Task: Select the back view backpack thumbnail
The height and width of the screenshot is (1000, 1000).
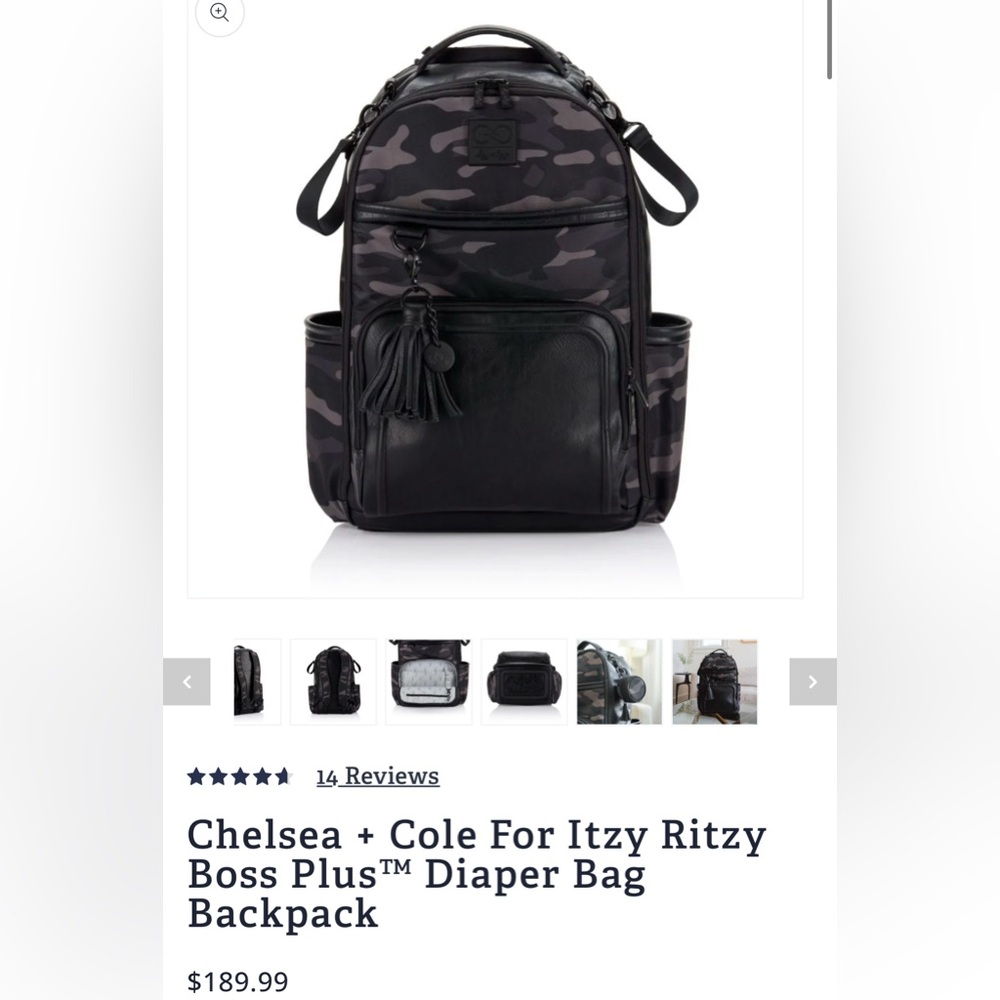Action: [333, 682]
